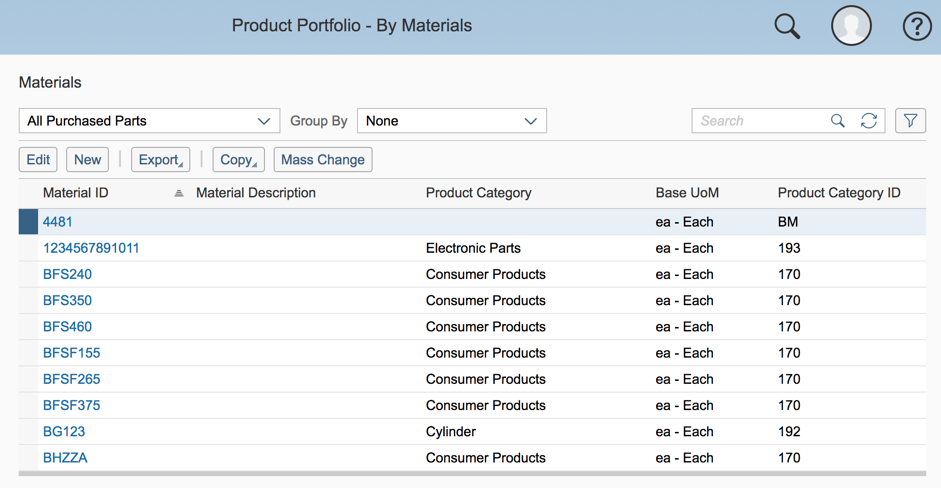Screen dimensions: 941x488
Task: Select the row selector for material 4481
Action: coord(28,221)
